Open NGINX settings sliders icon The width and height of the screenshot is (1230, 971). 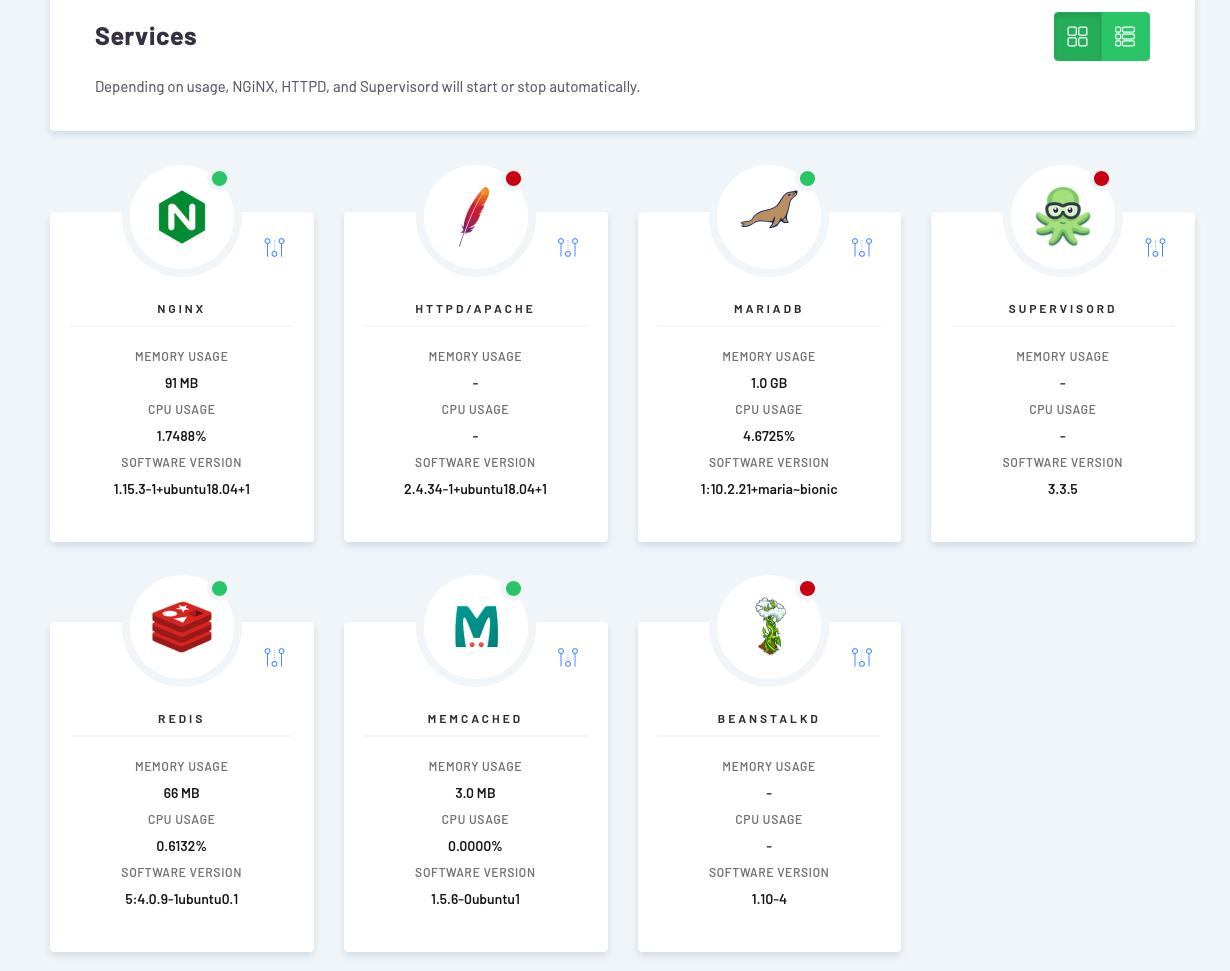click(275, 247)
